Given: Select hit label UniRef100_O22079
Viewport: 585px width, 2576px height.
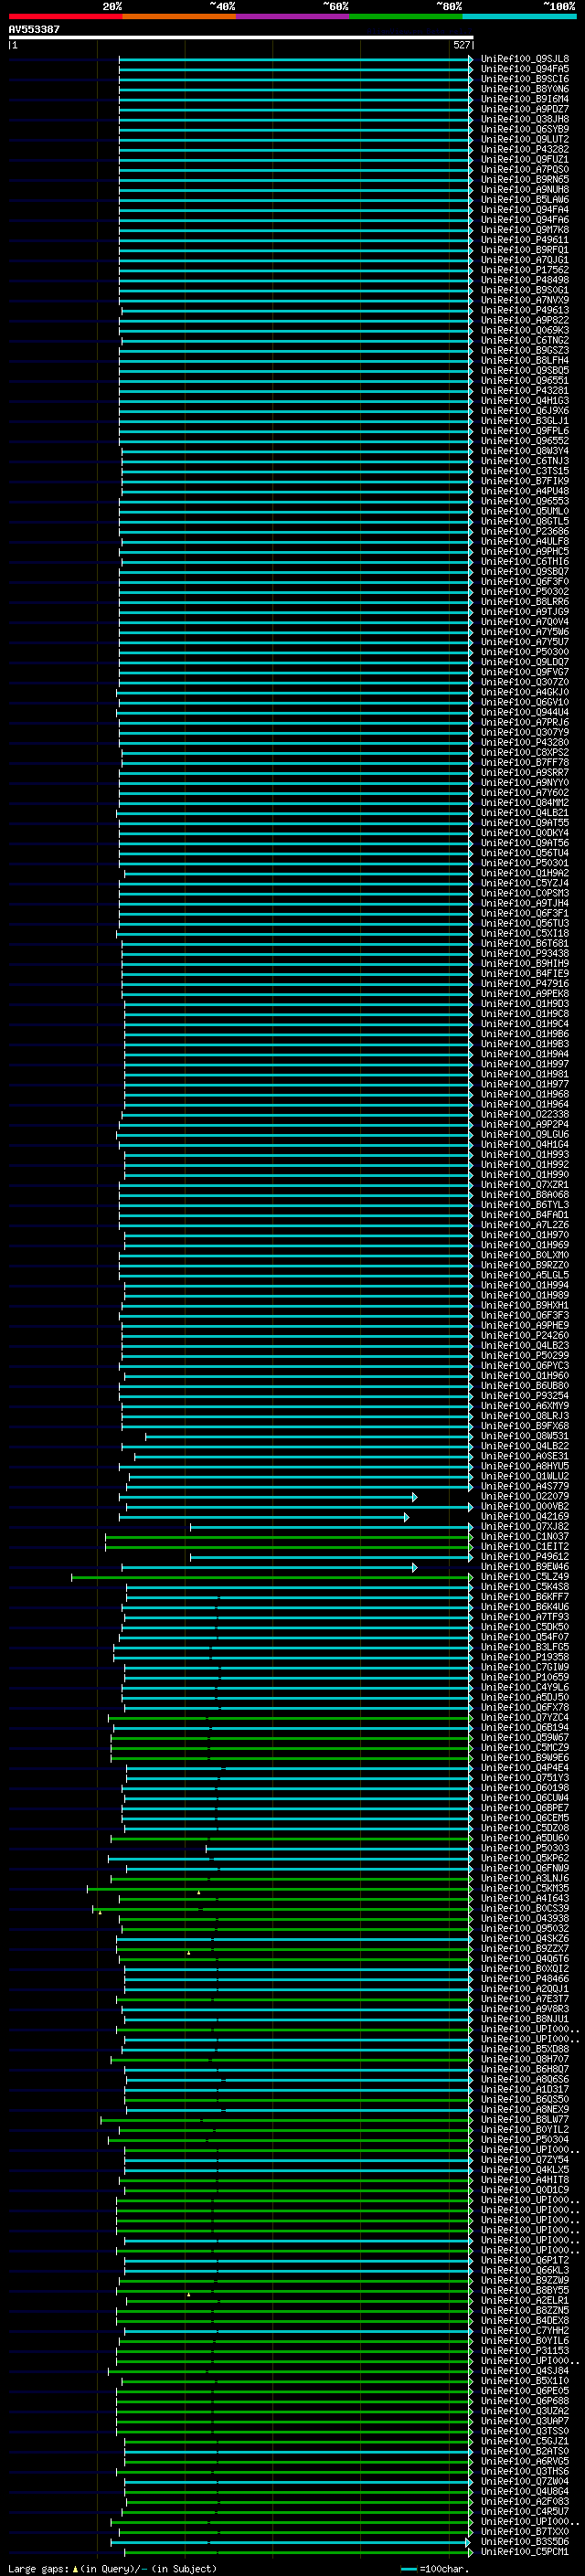Looking at the screenshot, I should click(525, 1496).
